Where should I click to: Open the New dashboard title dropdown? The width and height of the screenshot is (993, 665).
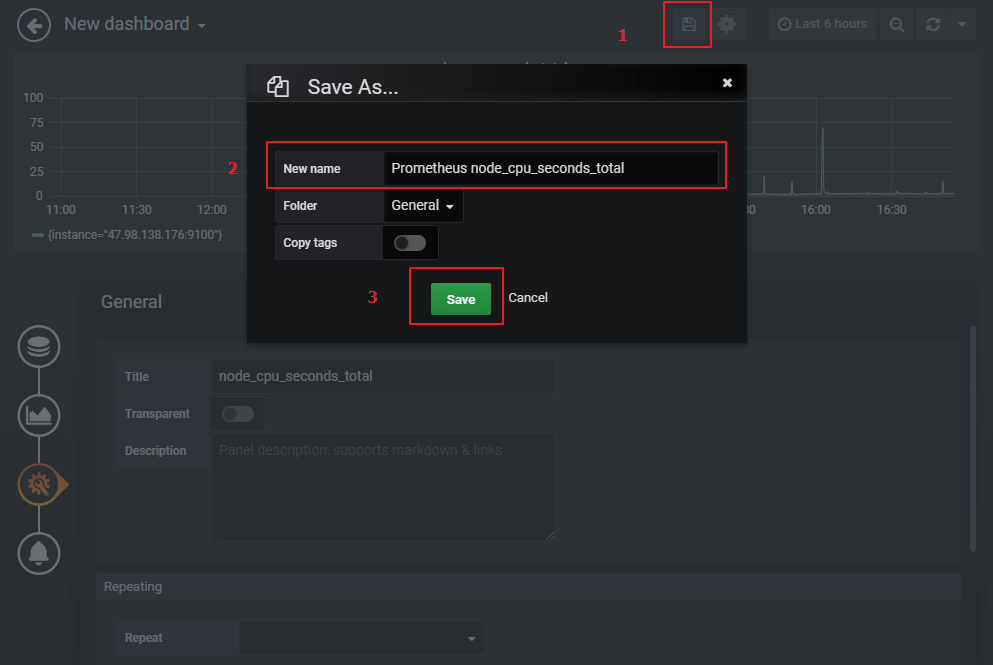[135, 24]
